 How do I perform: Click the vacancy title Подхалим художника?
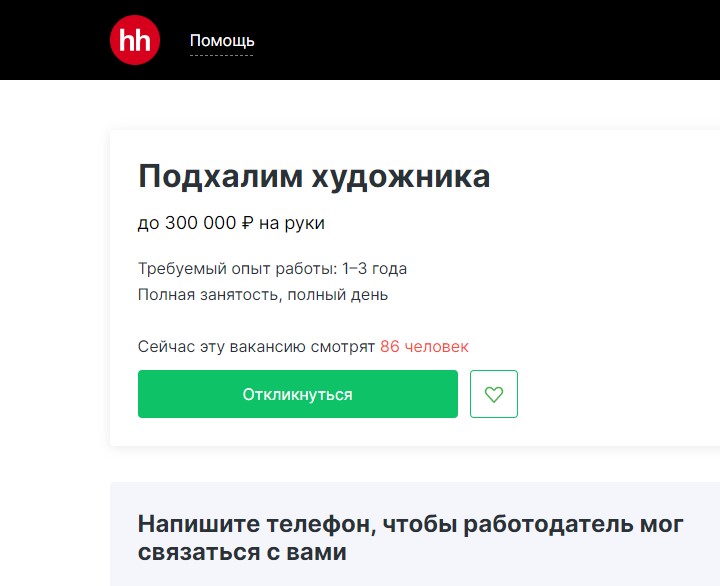click(x=314, y=177)
